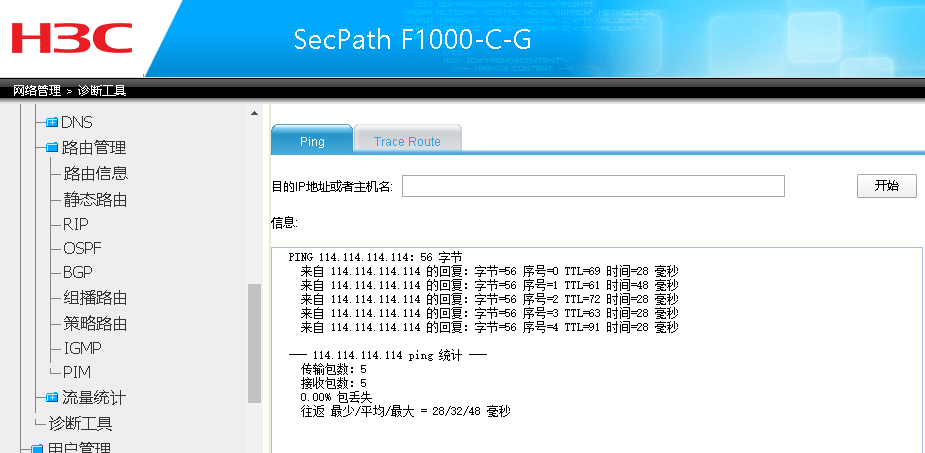Screen dimensions: 925x453
Task: Click the TTL=63 ping reply line
Action: pyautogui.click(x=490, y=313)
